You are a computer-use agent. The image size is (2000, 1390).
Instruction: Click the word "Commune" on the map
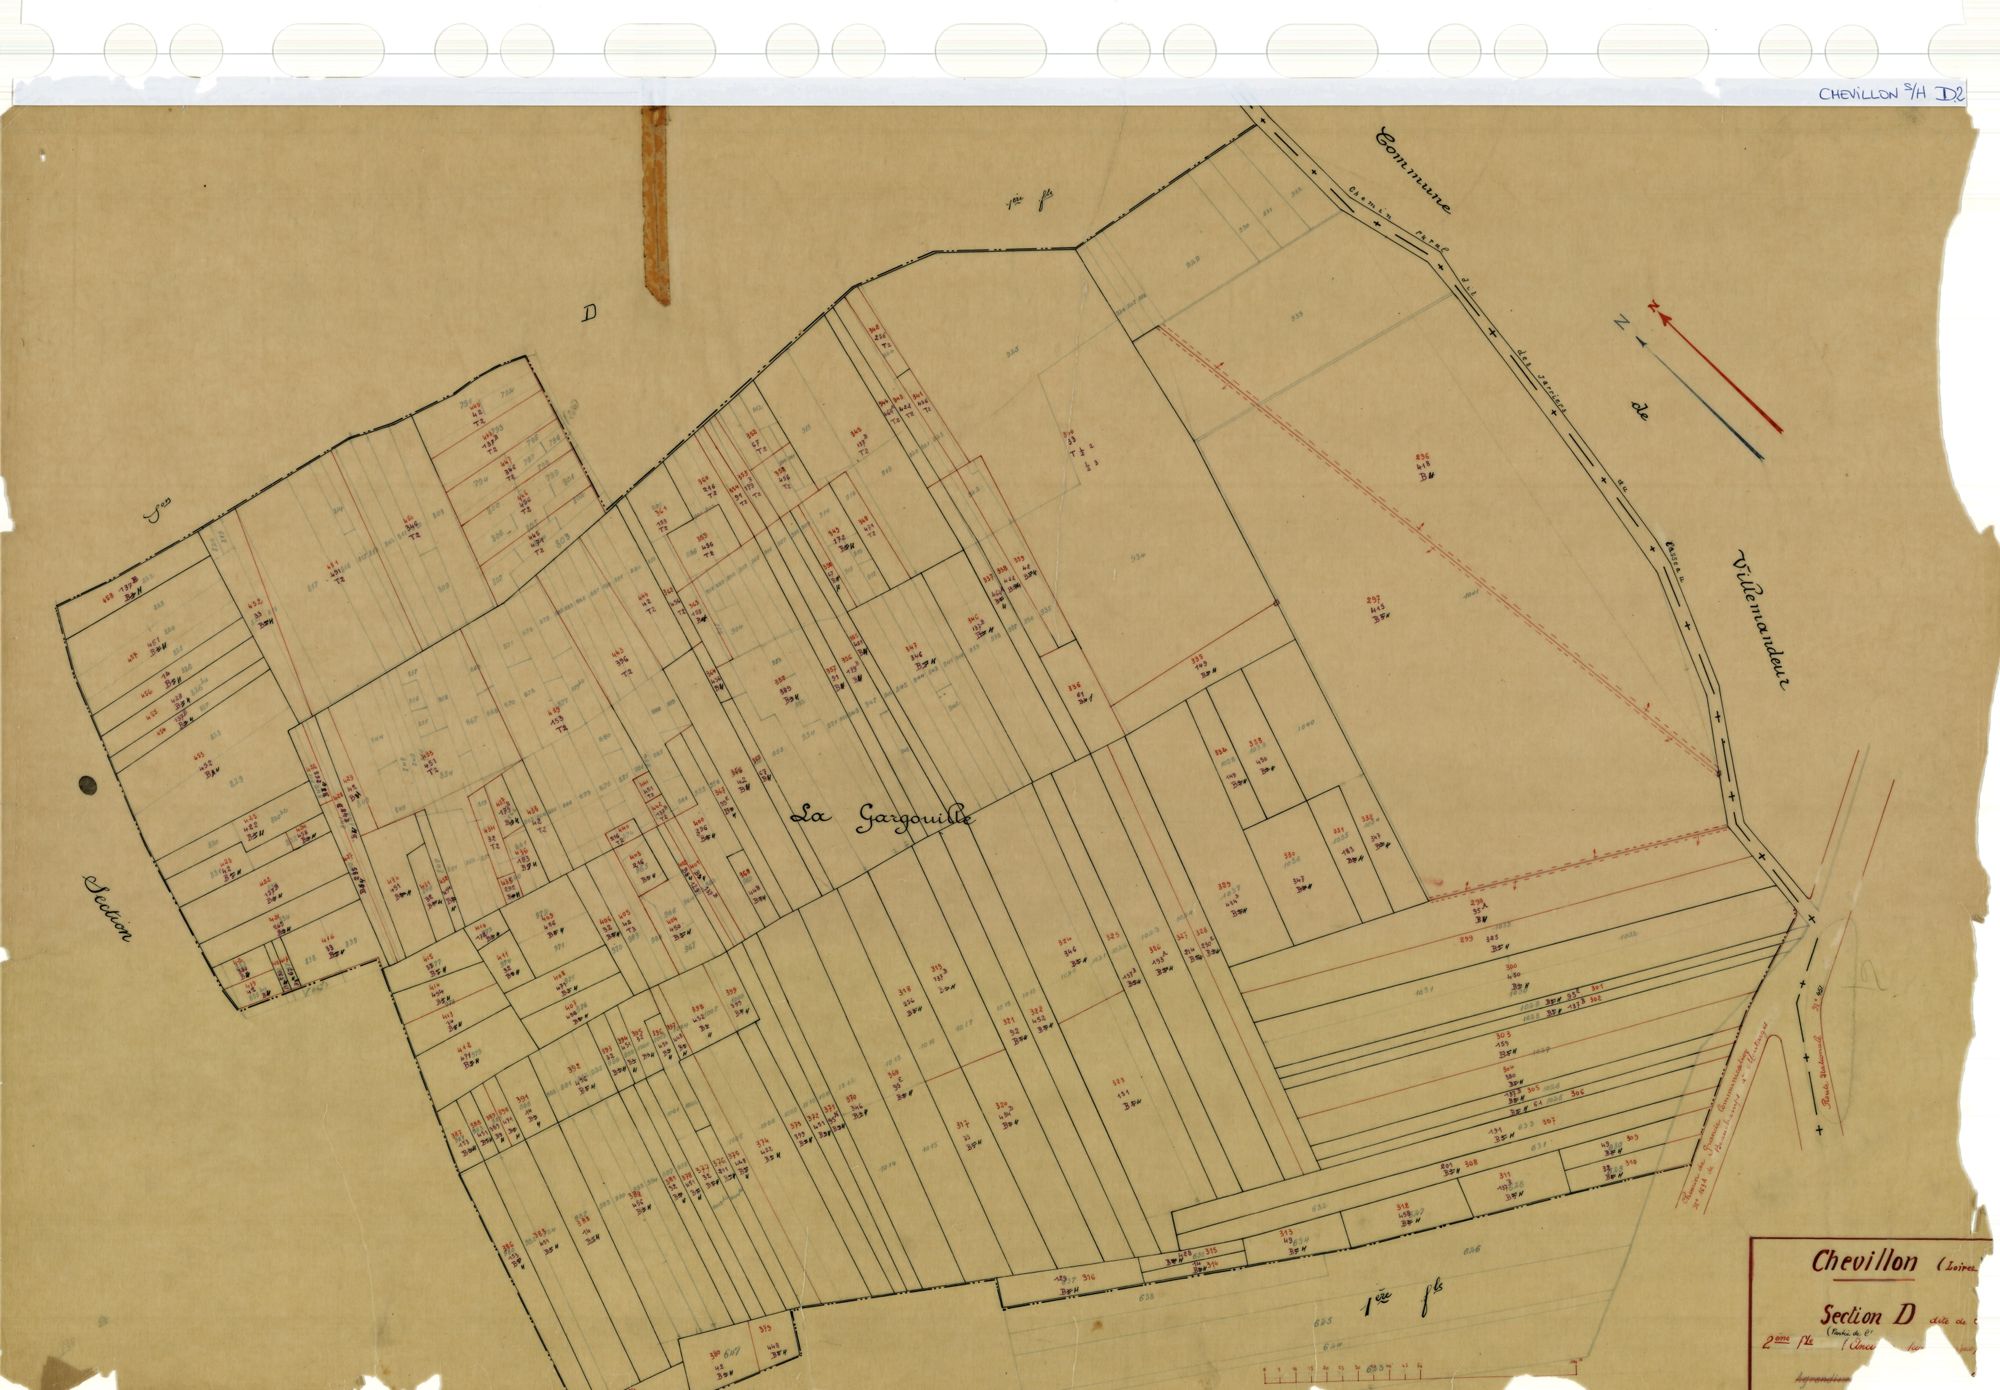pyautogui.click(x=1414, y=169)
